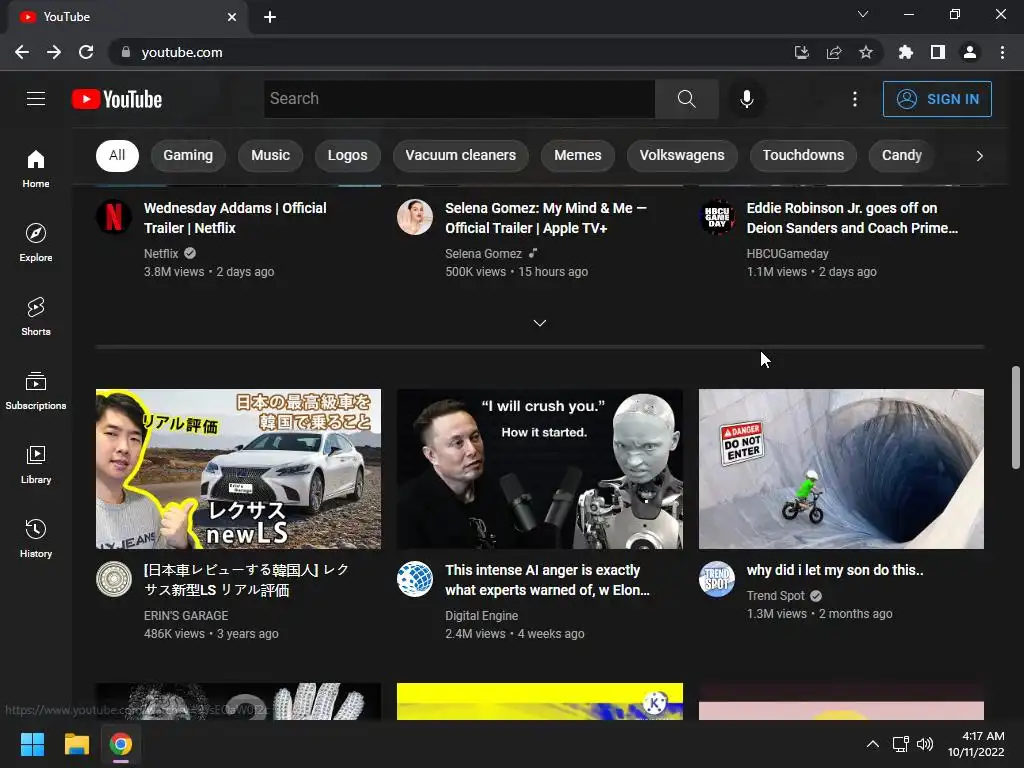Image resolution: width=1024 pixels, height=768 pixels.
Task: Open volume control in system tray
Action: click(x=925, y=744)
